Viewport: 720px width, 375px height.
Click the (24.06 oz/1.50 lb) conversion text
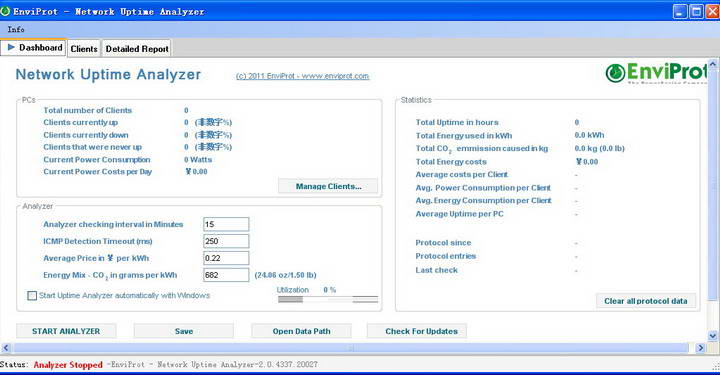285,275
